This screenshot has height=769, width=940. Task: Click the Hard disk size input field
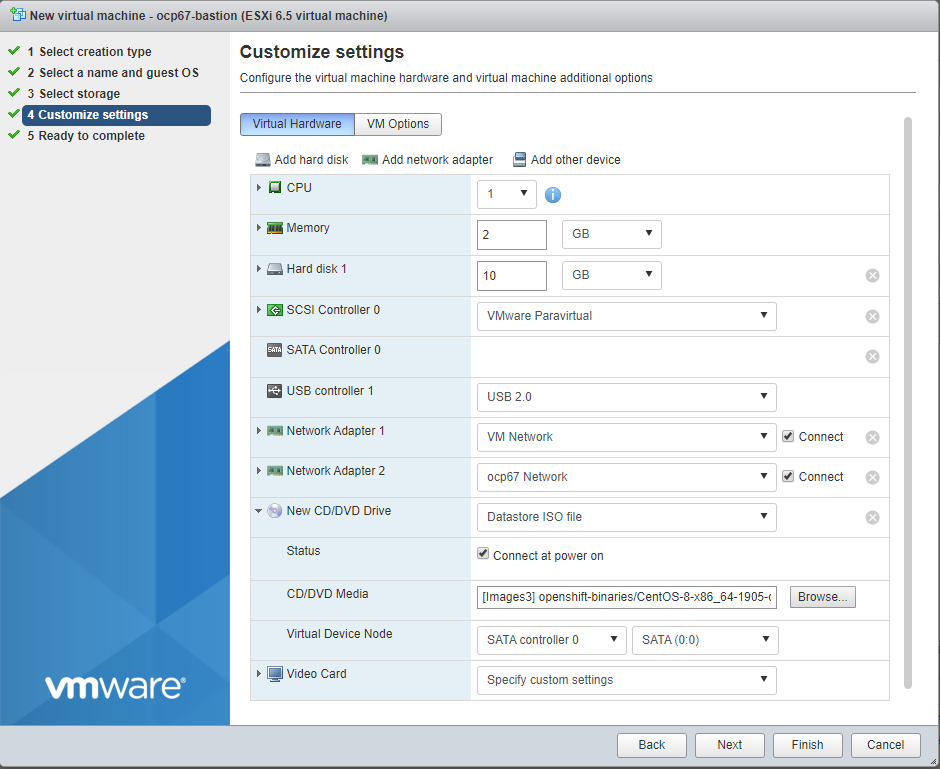[512, 276]
